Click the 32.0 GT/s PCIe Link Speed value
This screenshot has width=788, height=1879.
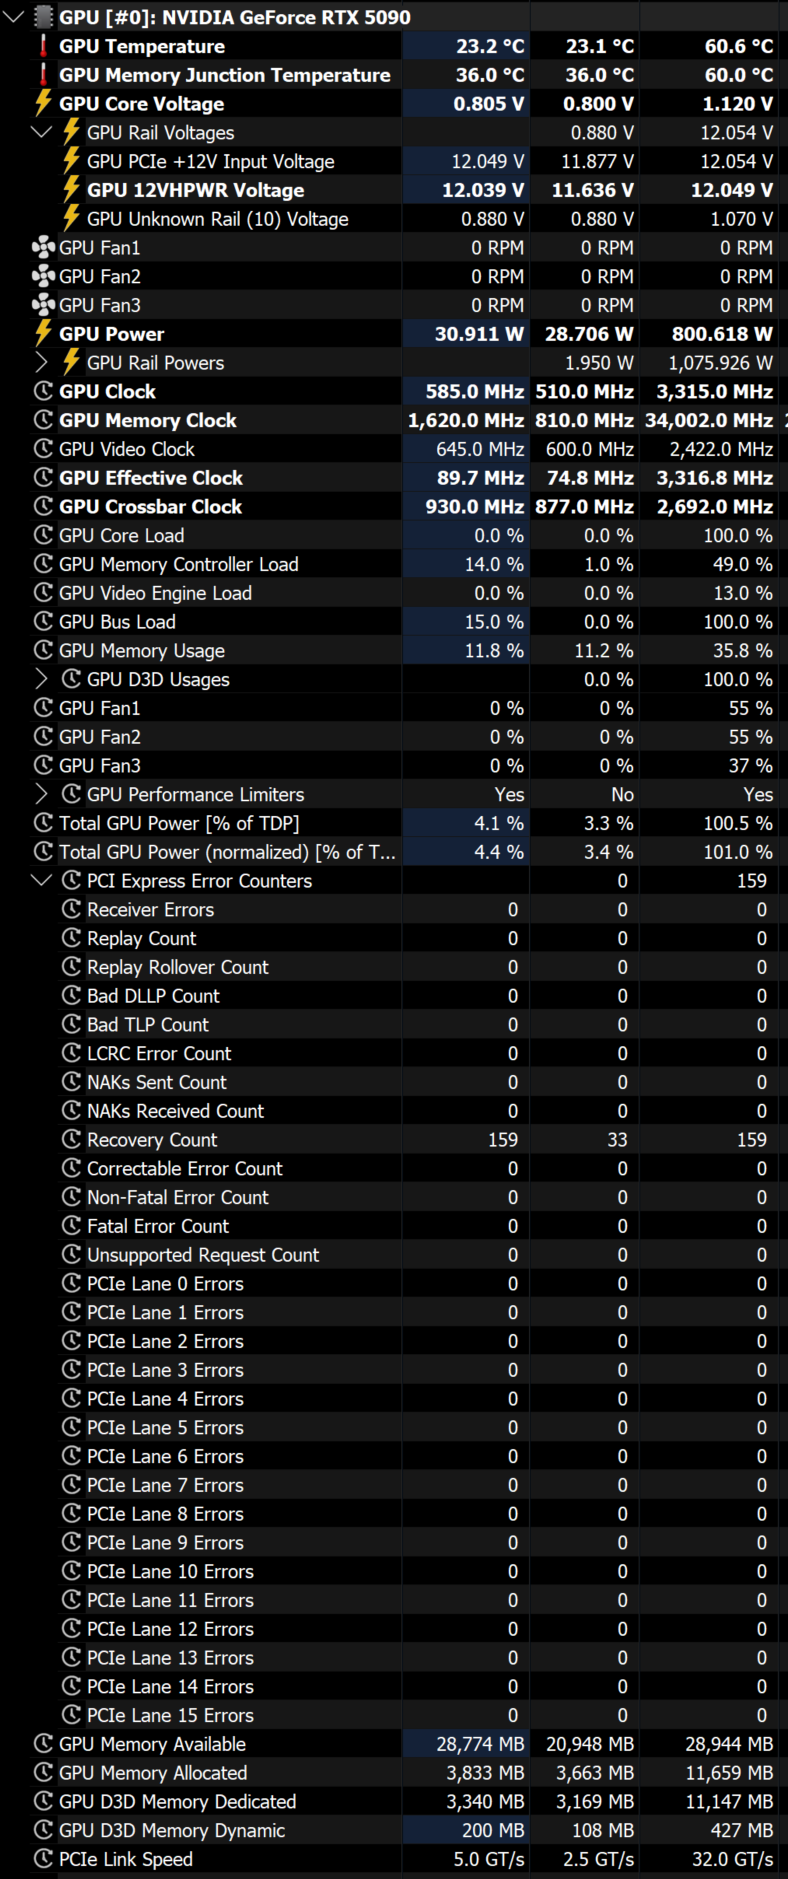(x=732, y=1860)
